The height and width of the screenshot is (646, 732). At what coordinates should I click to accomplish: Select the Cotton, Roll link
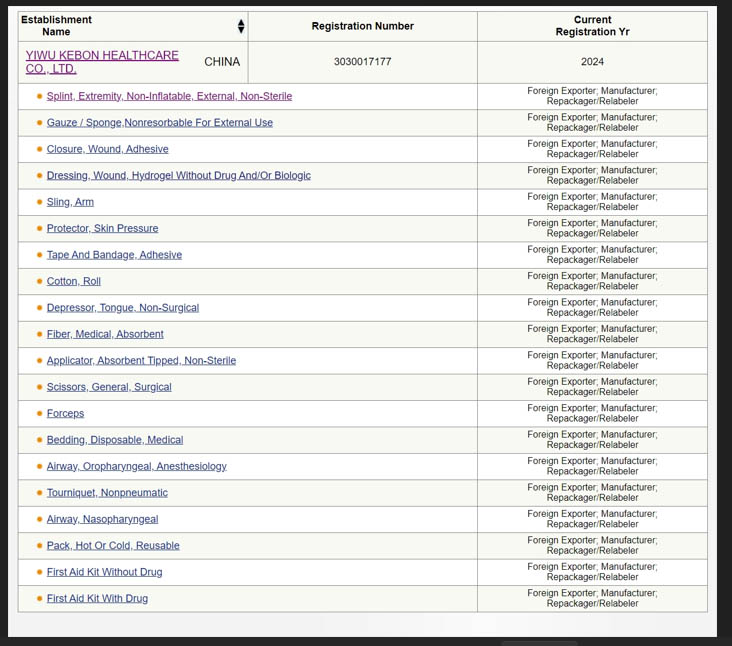coord(73,282)
